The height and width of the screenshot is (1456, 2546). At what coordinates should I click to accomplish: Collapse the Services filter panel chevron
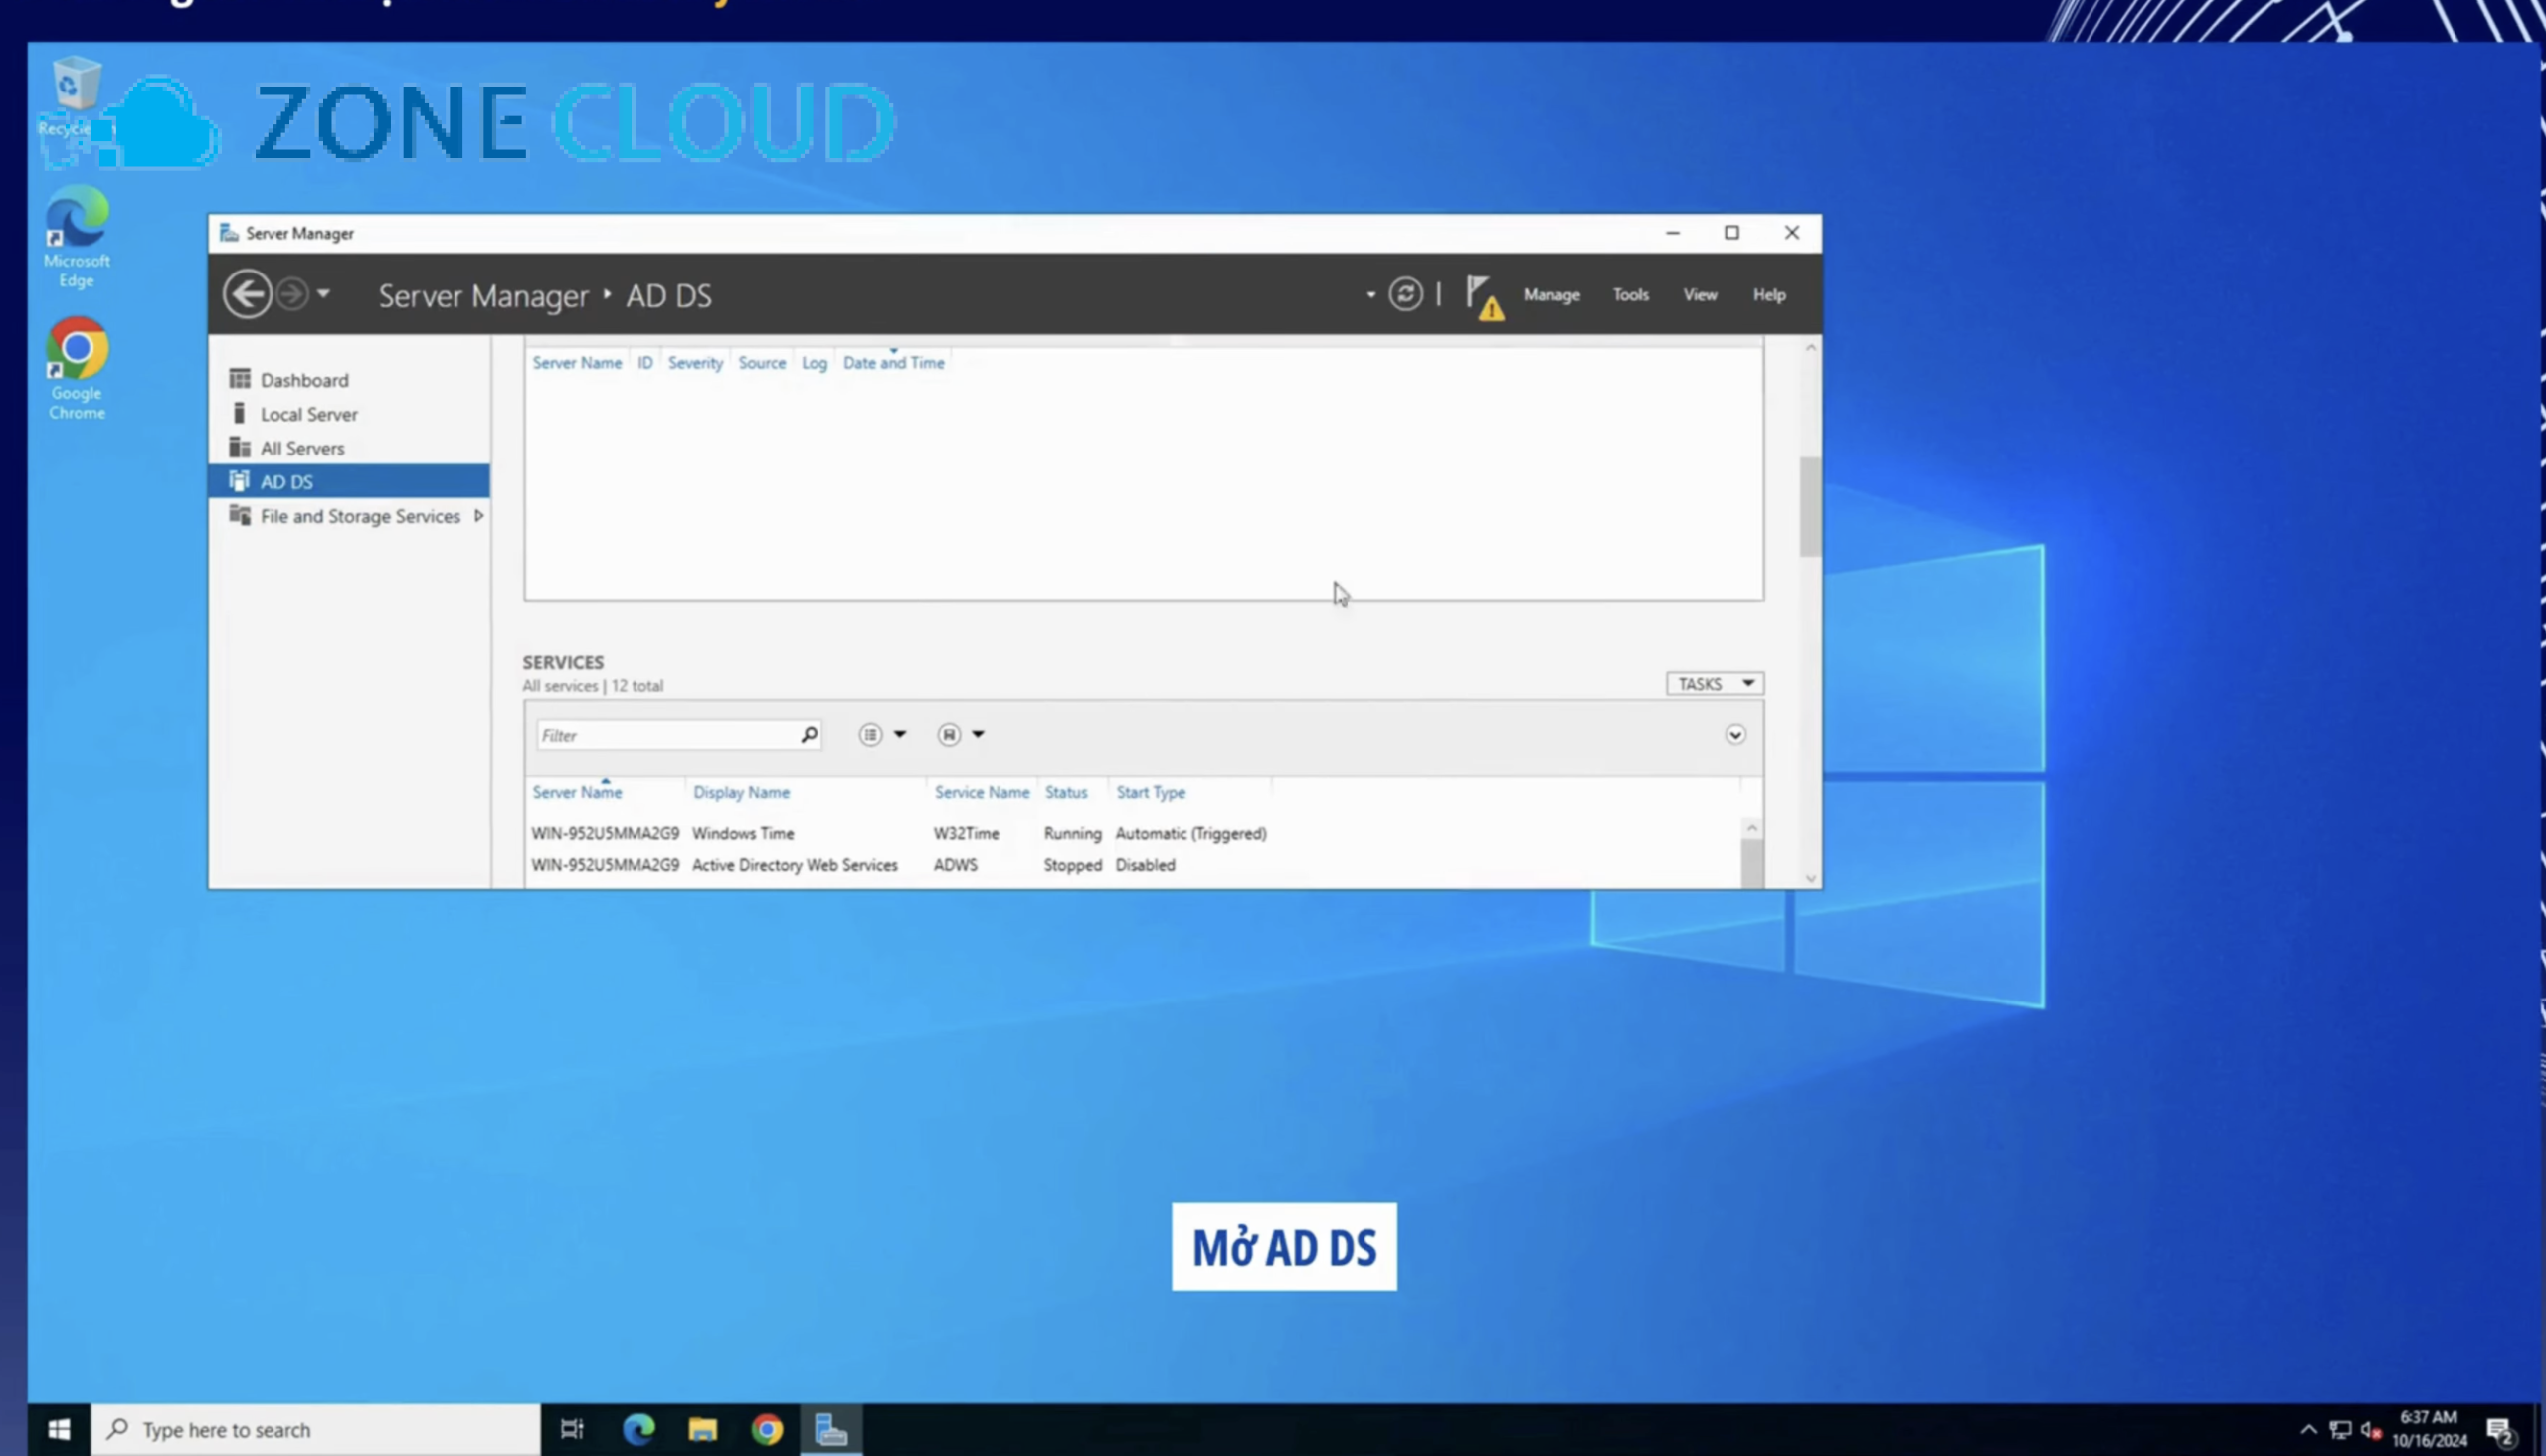tap(1735, 734)
